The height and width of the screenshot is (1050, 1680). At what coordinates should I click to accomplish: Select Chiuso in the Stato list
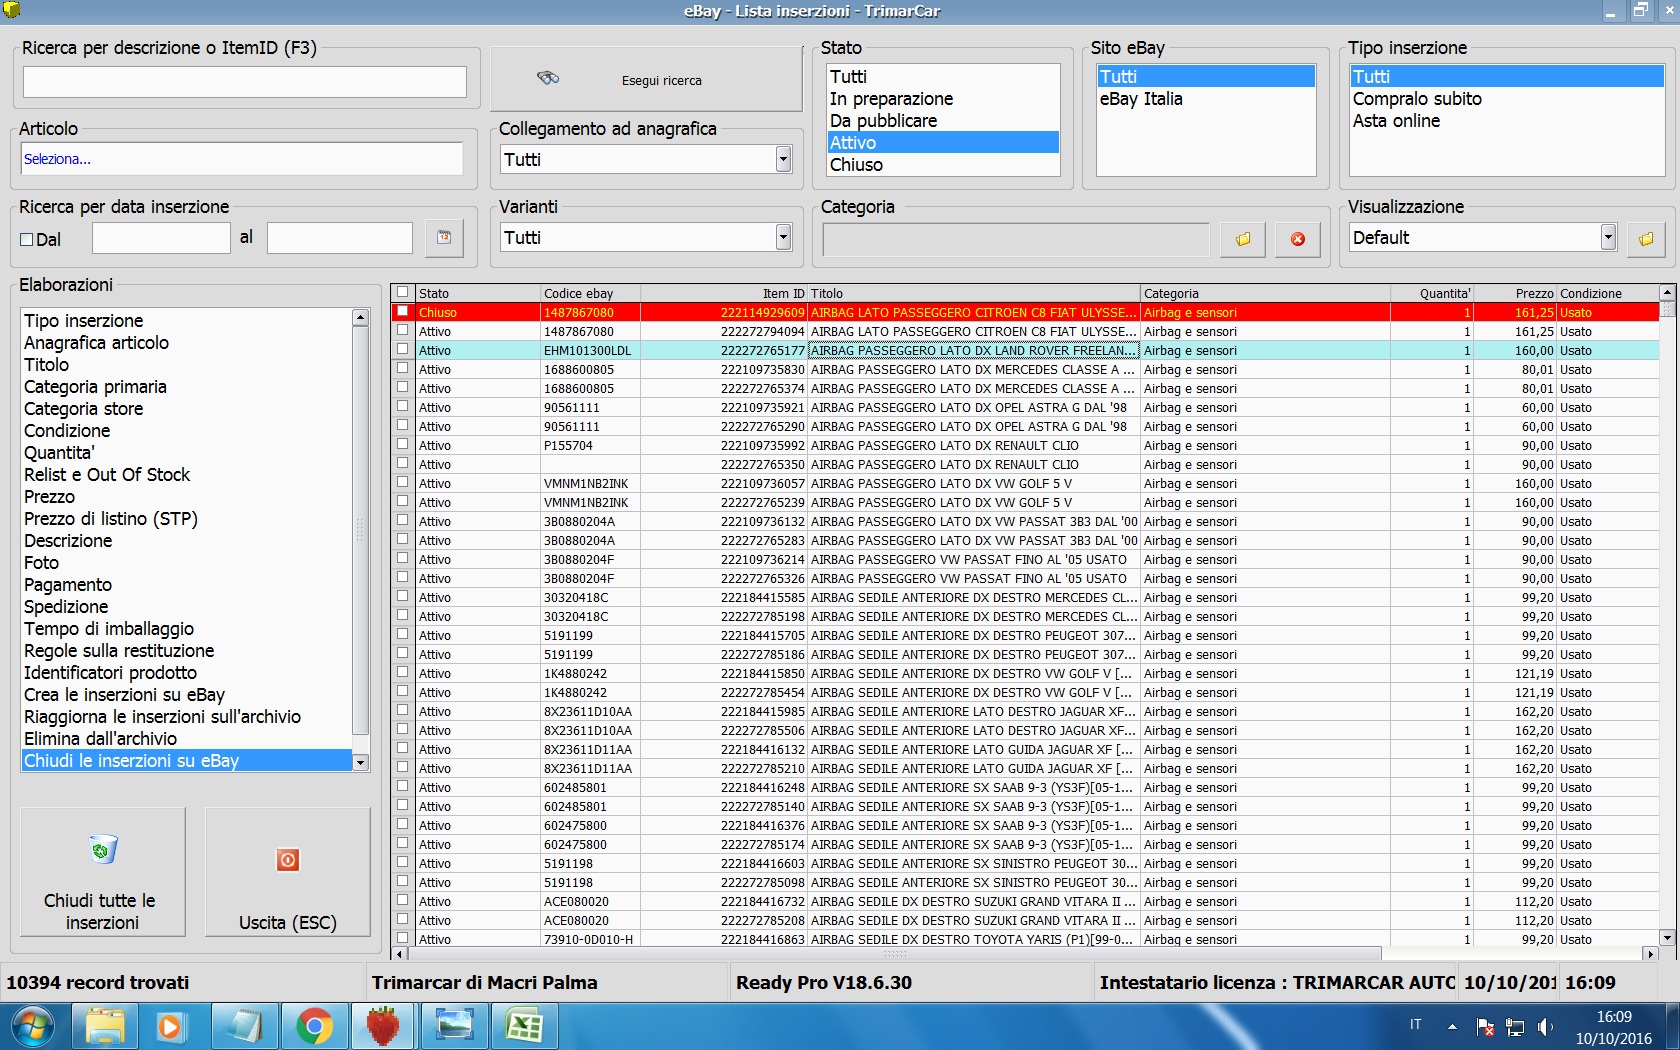tap(943, 165)
